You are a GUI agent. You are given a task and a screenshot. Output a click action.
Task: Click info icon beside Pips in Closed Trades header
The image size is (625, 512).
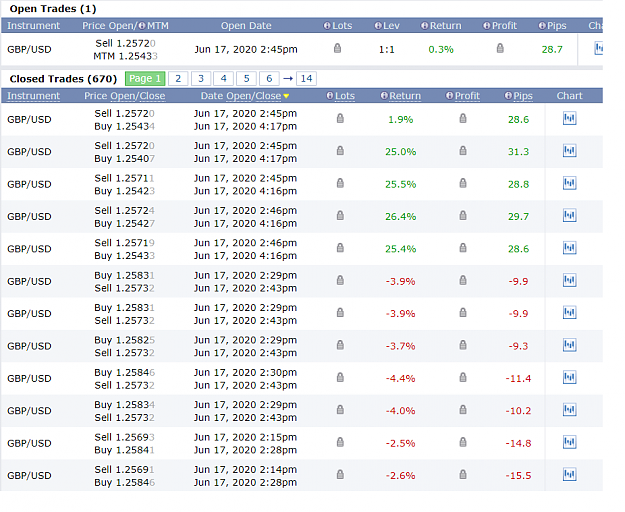[x=508, y=96]
